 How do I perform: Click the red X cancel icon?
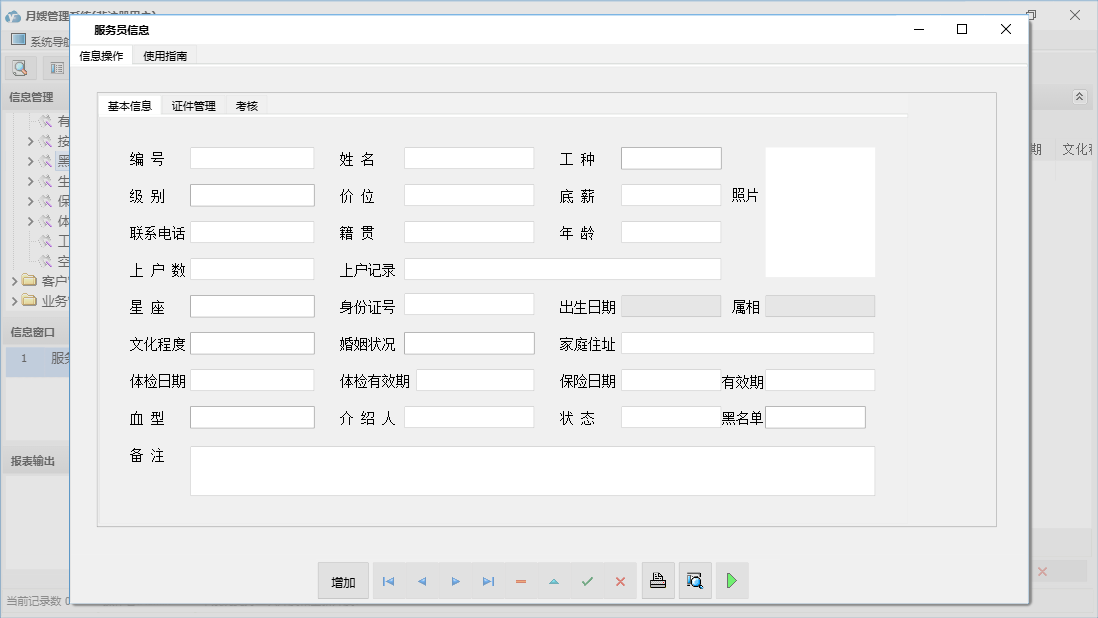[x=620, y=582]
